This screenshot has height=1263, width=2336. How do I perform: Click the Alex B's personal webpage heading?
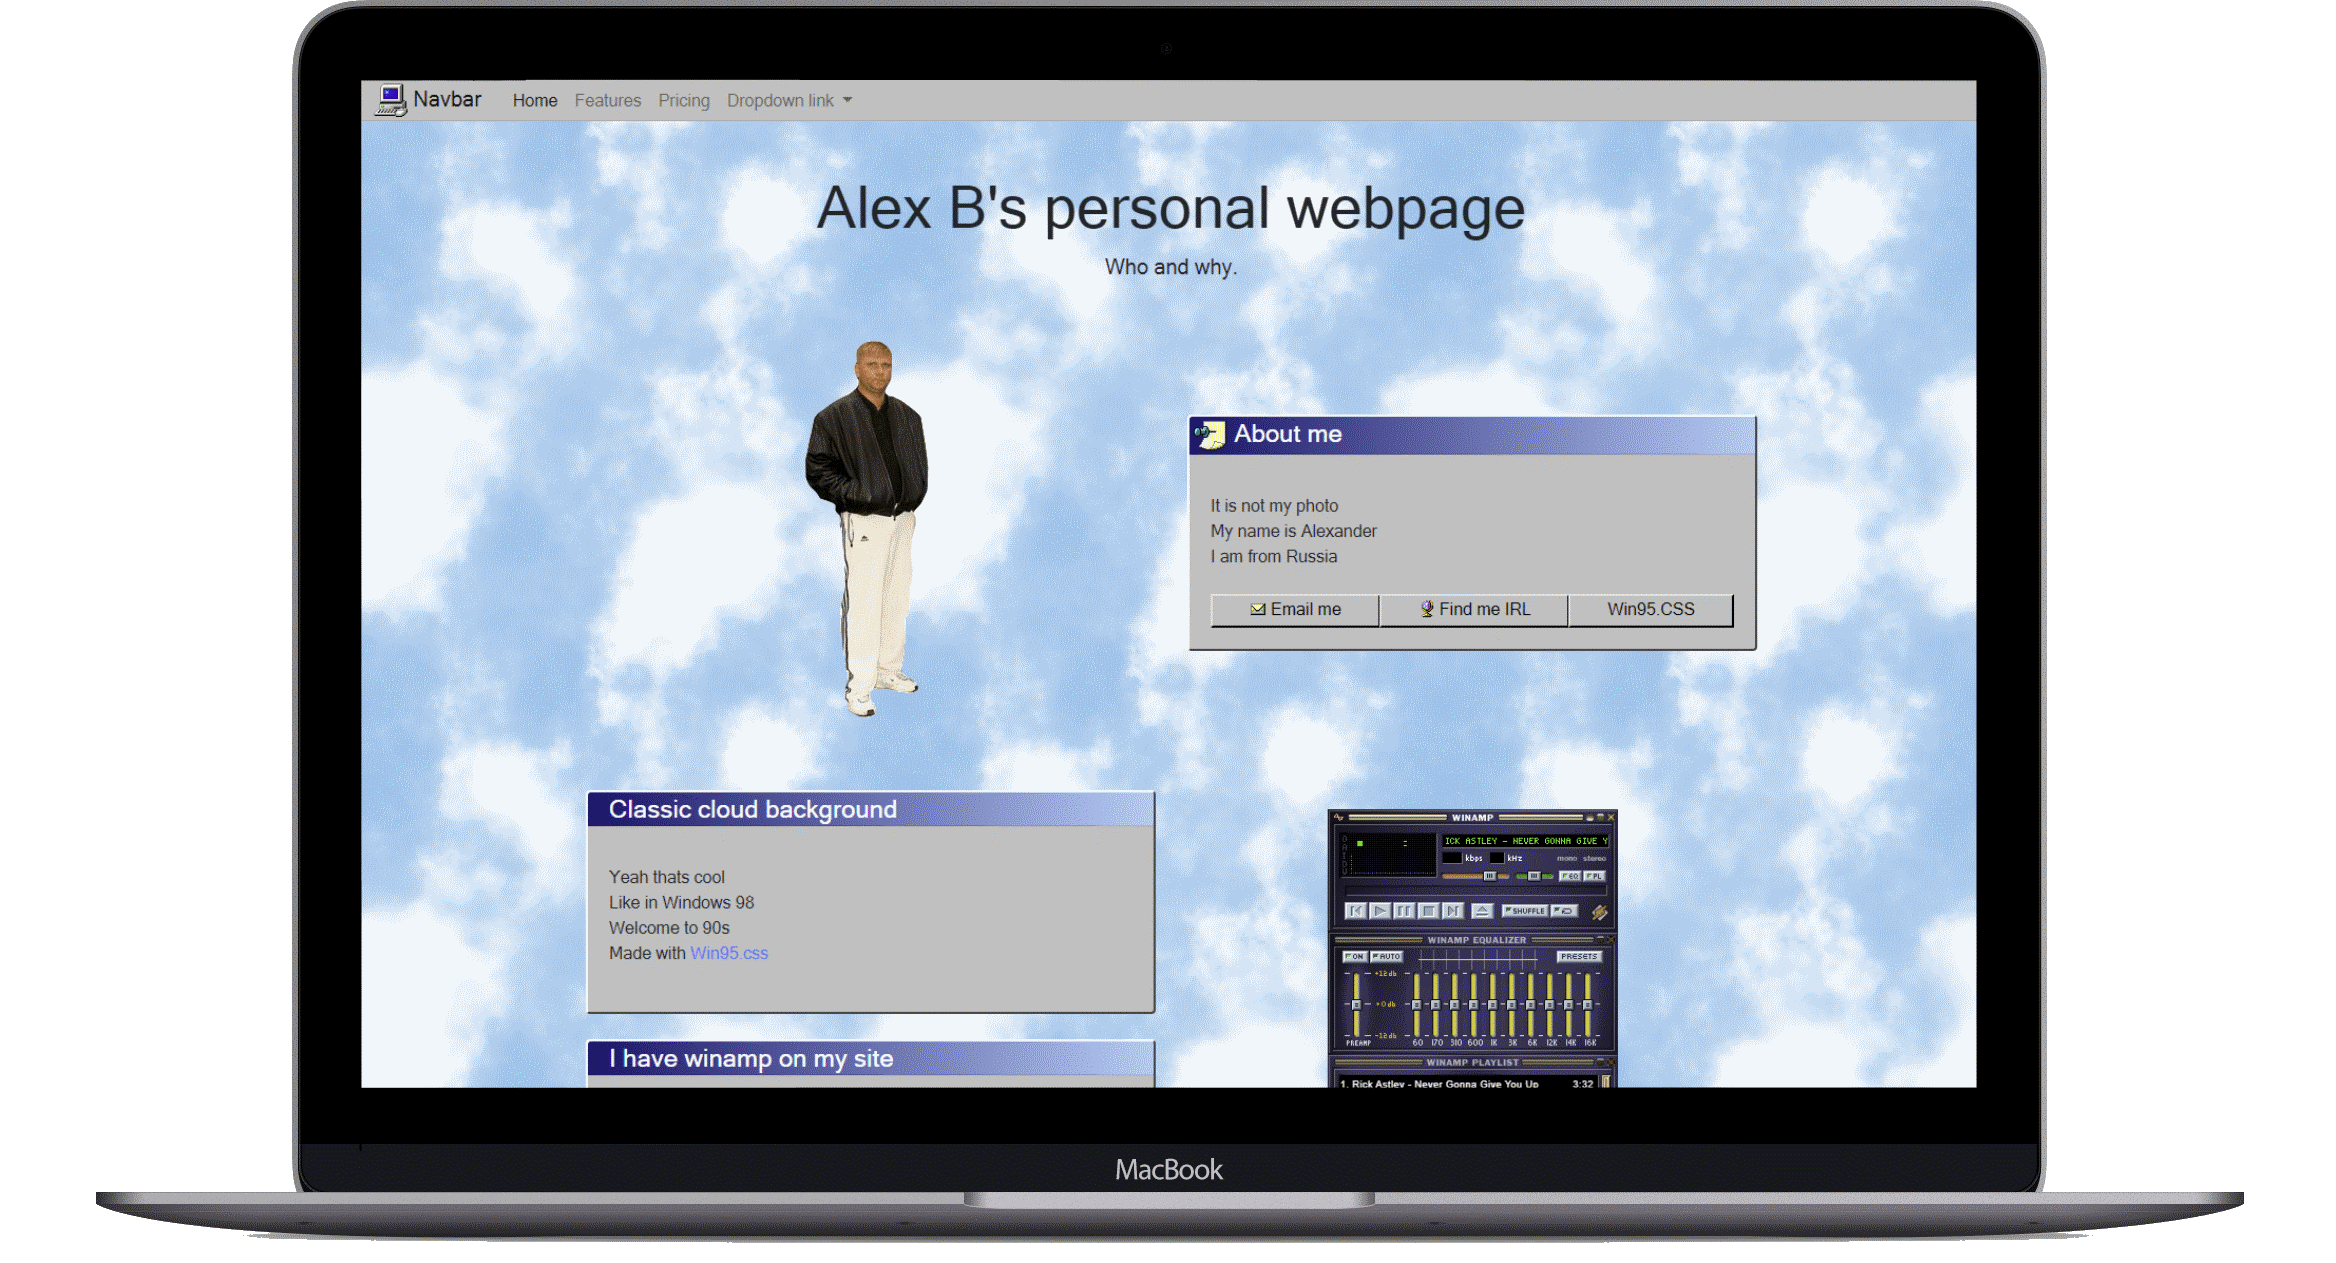tap(1170, 209)
